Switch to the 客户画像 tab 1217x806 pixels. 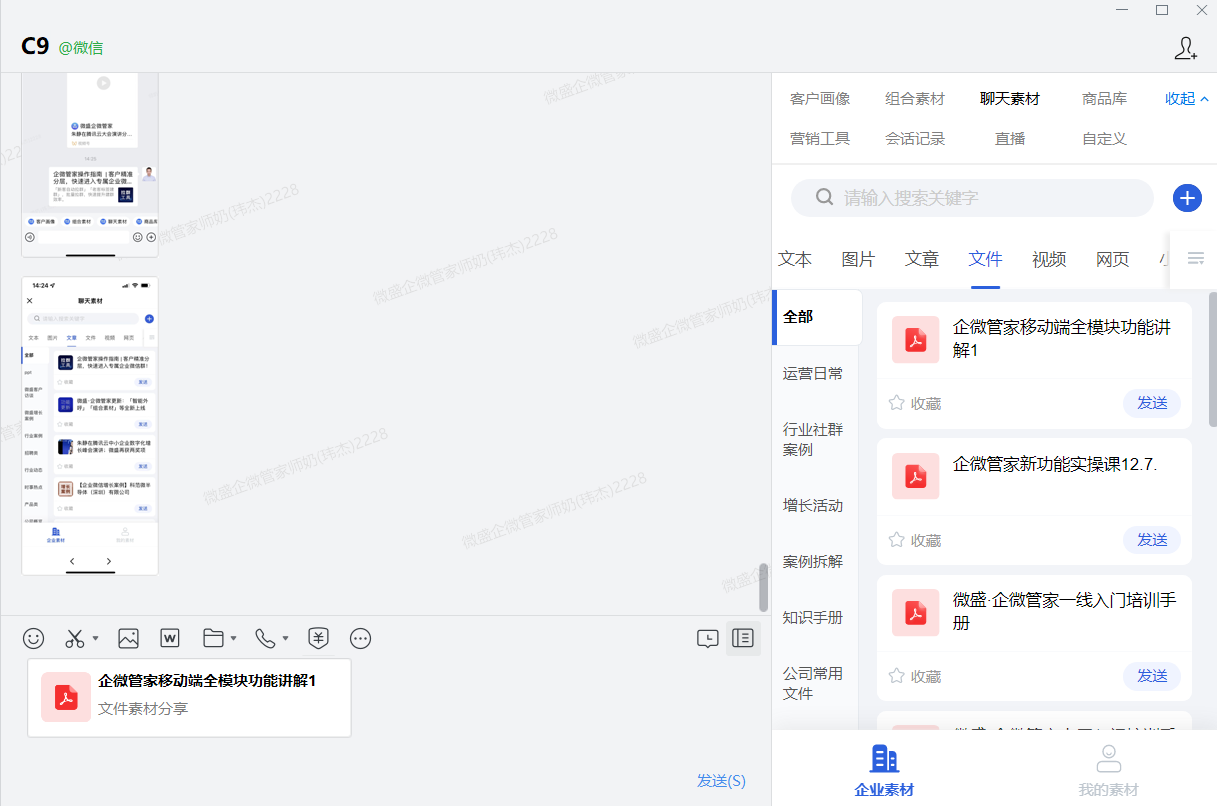click(x=820, y=99)
